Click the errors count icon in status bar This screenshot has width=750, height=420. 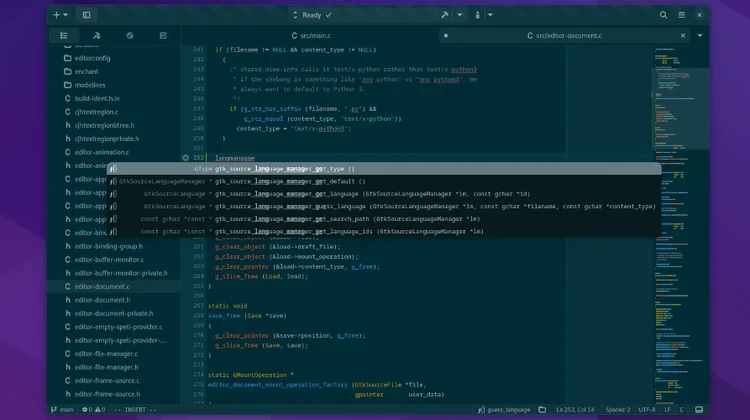(87, 409)
